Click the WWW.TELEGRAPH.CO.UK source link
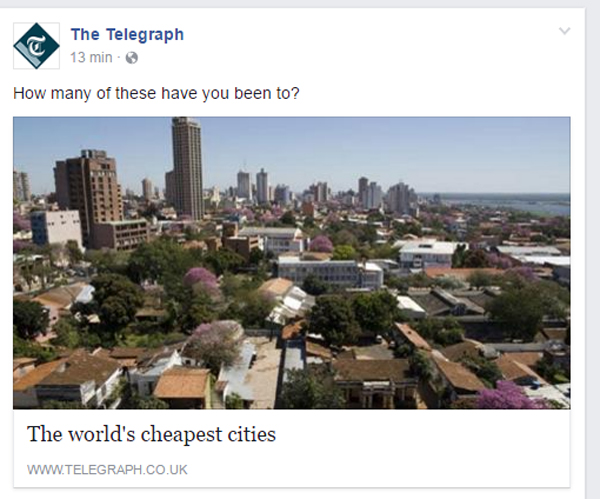This screenshot has width=600, height=499. (x=107, y=470)
